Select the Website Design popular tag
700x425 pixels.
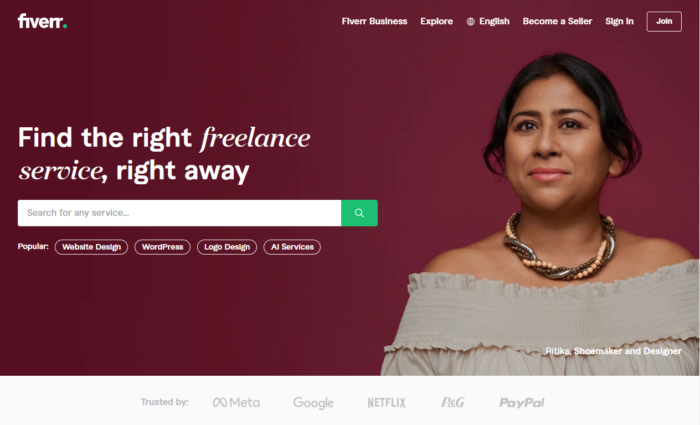click(91, 247)
